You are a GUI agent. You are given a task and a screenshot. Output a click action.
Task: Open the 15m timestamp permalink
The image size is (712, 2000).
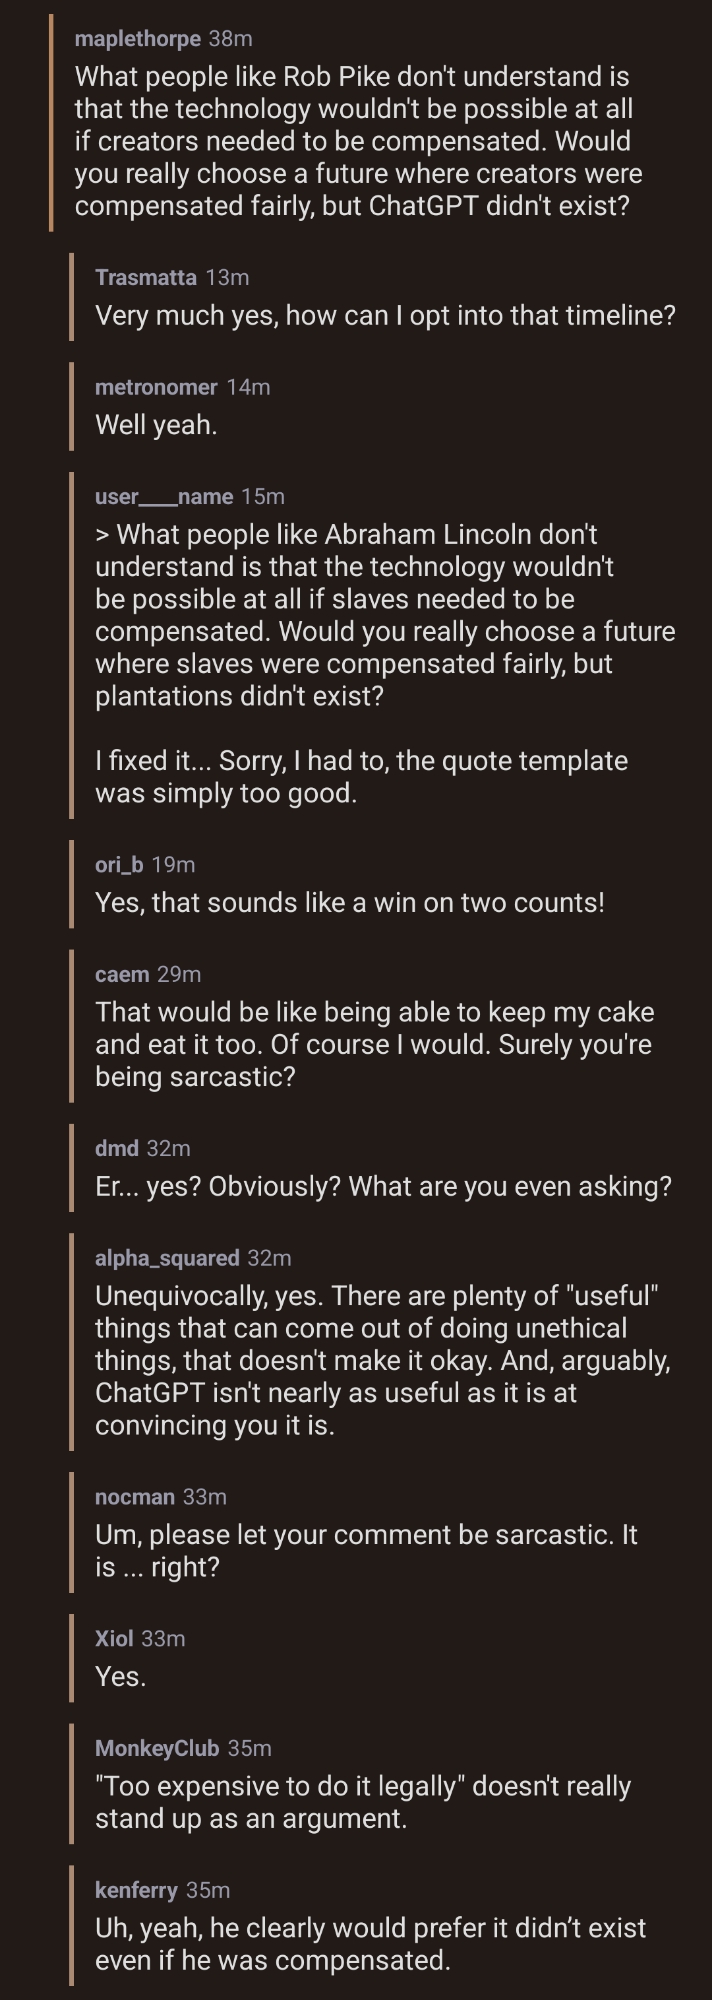tap(263, 497)
